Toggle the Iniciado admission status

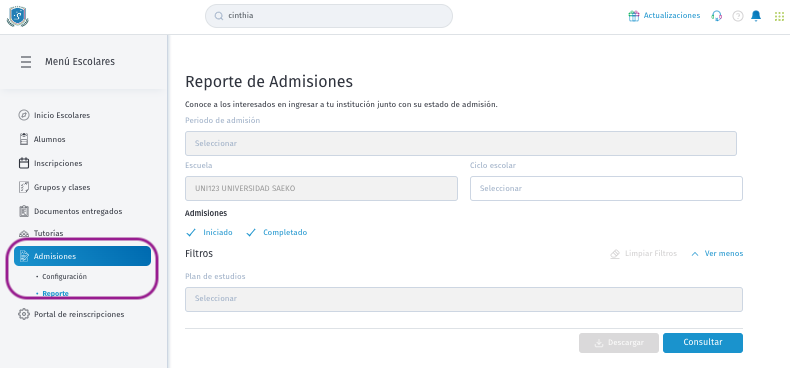[x=209, y=232]
